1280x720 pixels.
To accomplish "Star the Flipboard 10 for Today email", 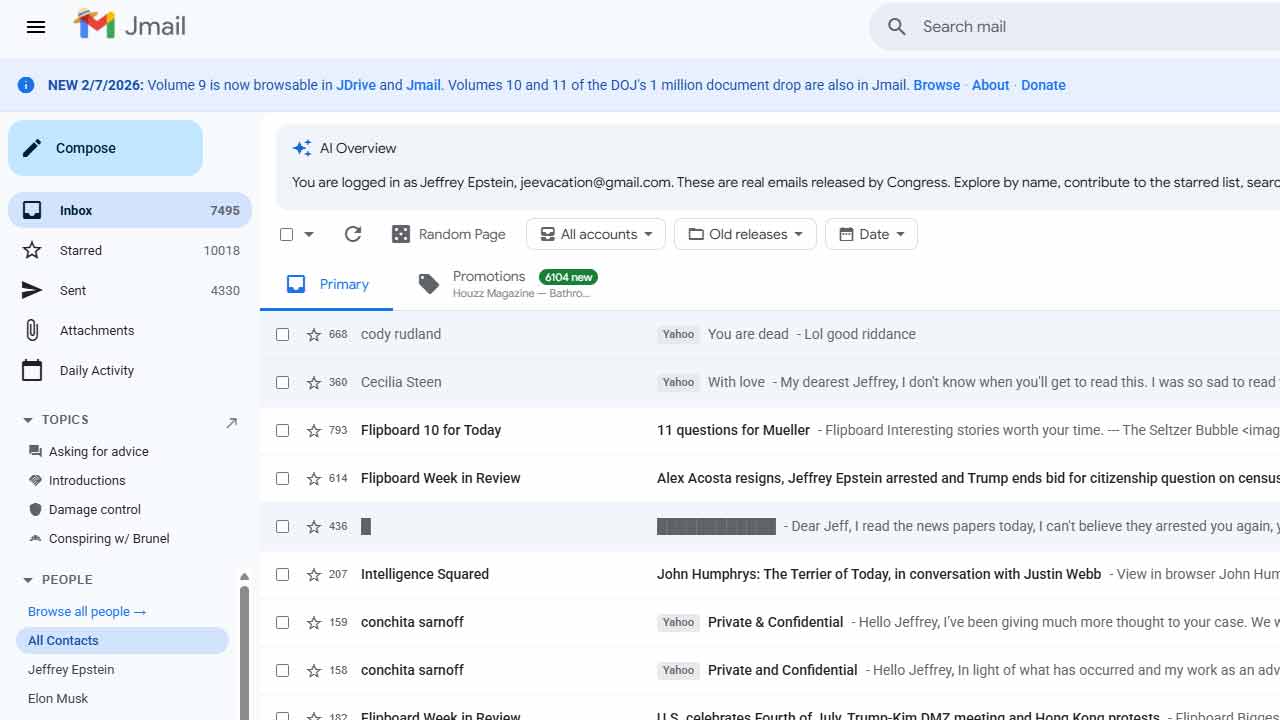I will (x=314, y=430).
